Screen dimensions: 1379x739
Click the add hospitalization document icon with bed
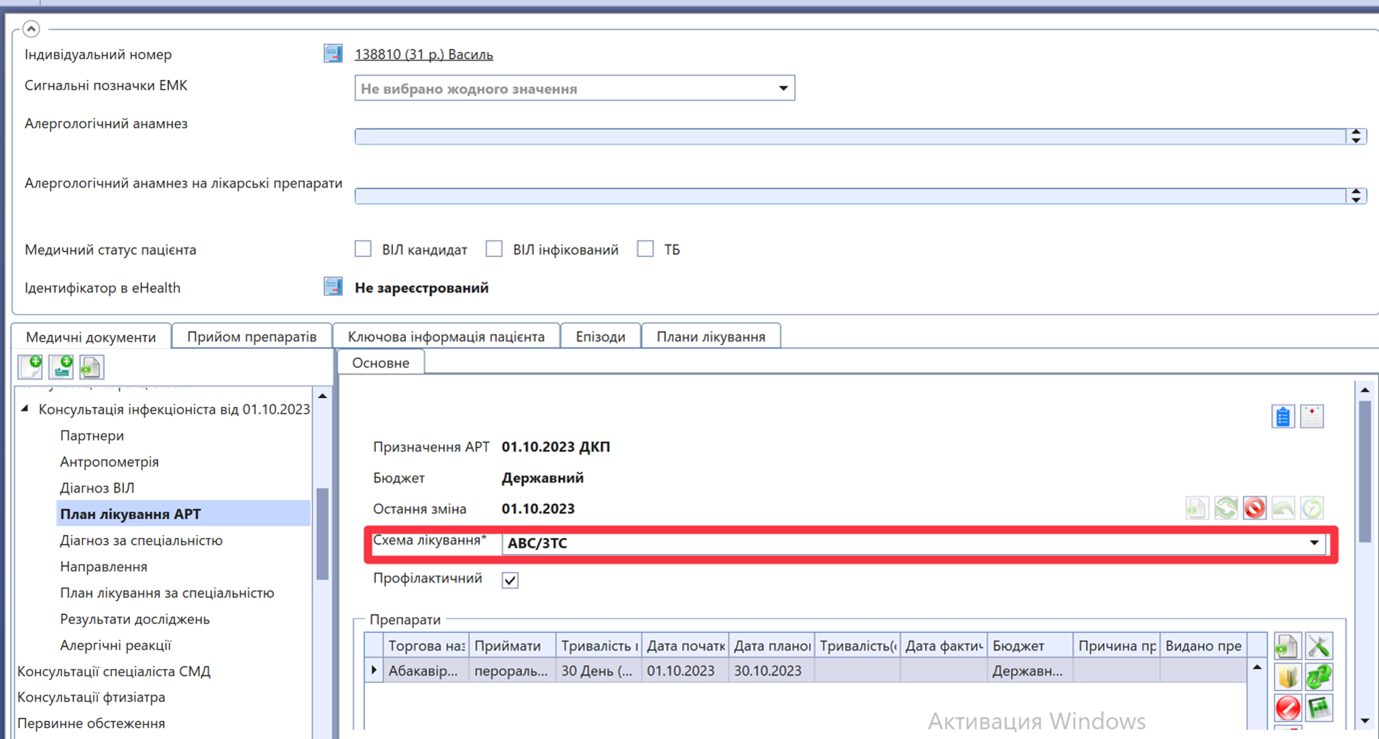click(61, 367)
